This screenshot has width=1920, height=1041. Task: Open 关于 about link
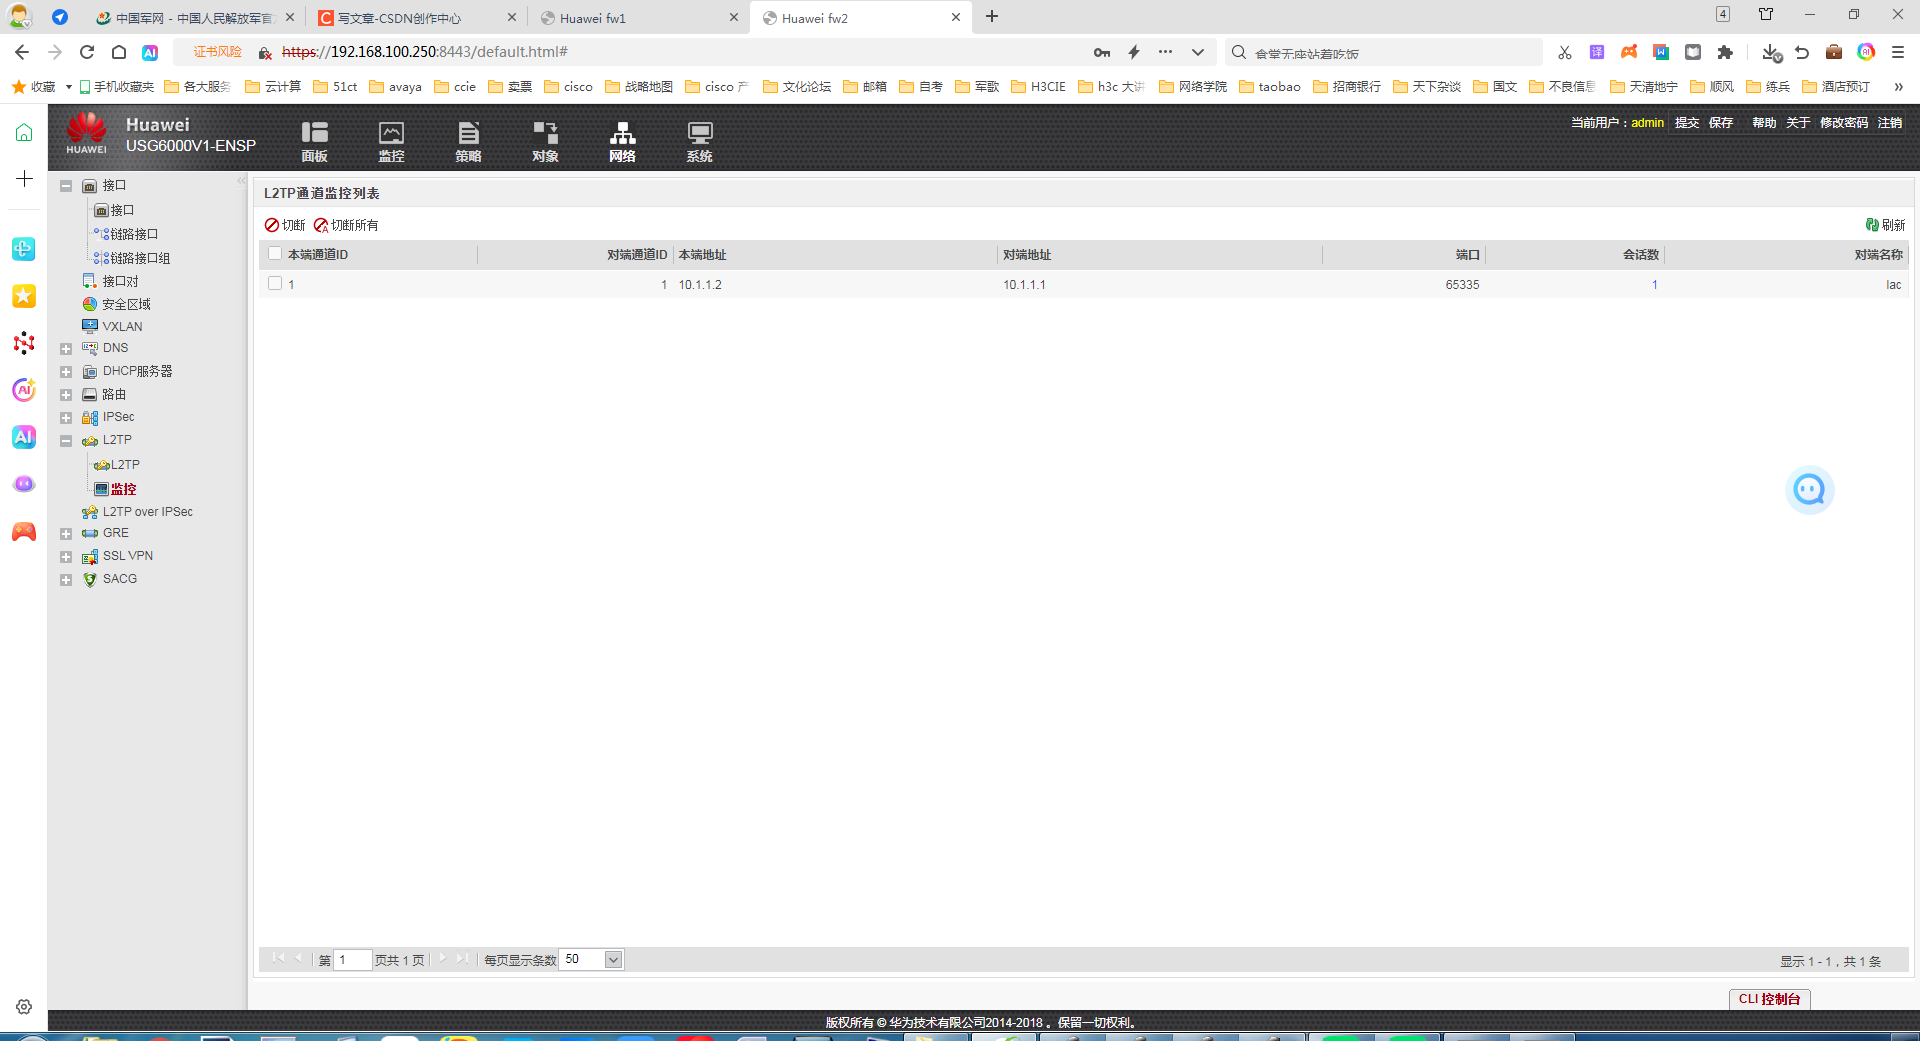1798,123
